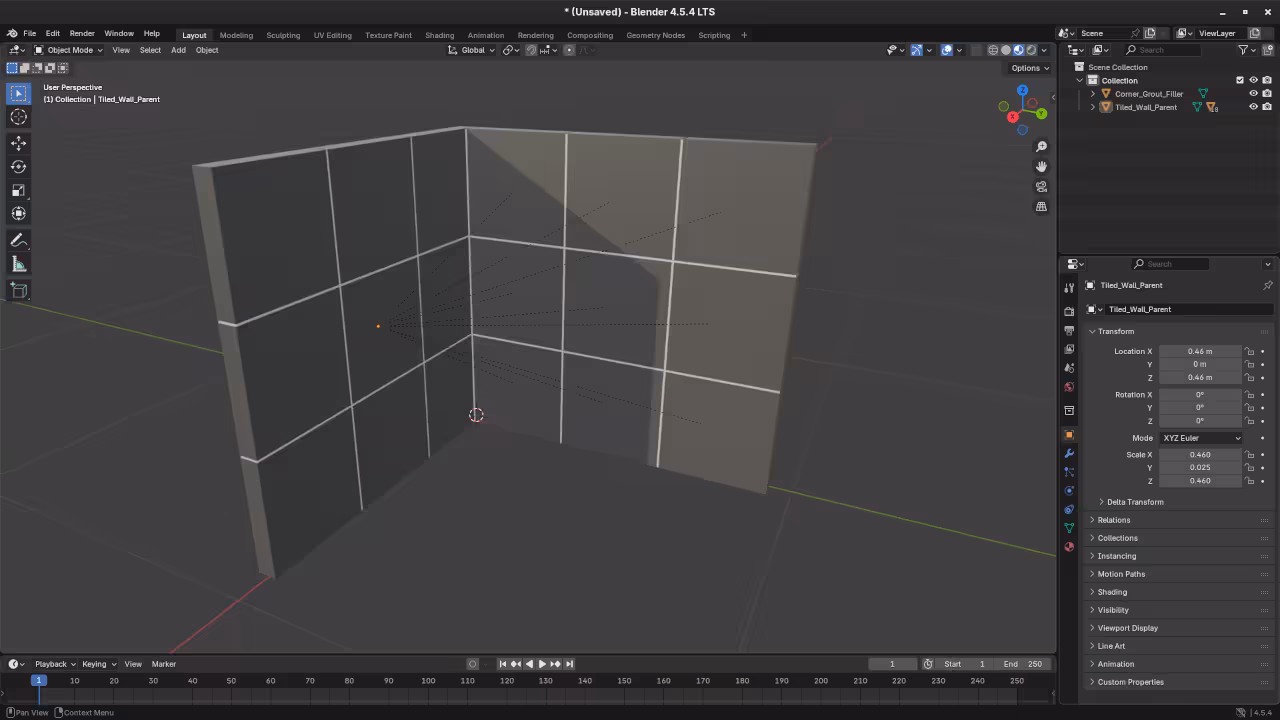Viewport: 1280px width, 720px height.
Task: Enable Rendered viewport shading
Action: (1031, 49)
